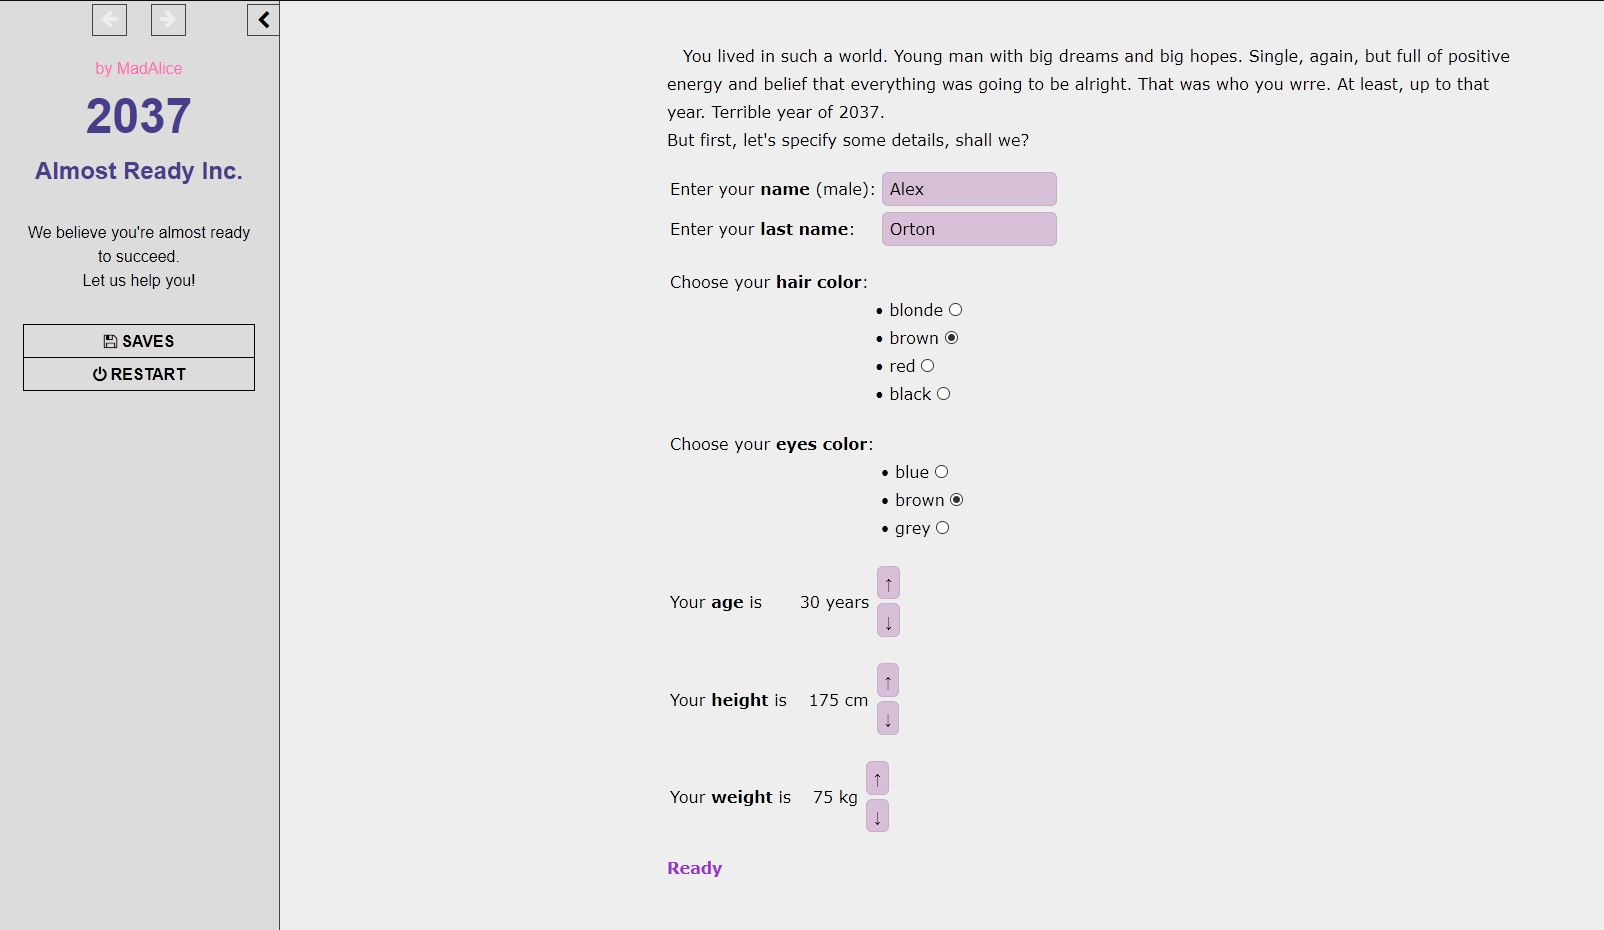This screenshot has height=930, width=1604.
Task: Click the Ready link
Action: click(x=694, y=868)
